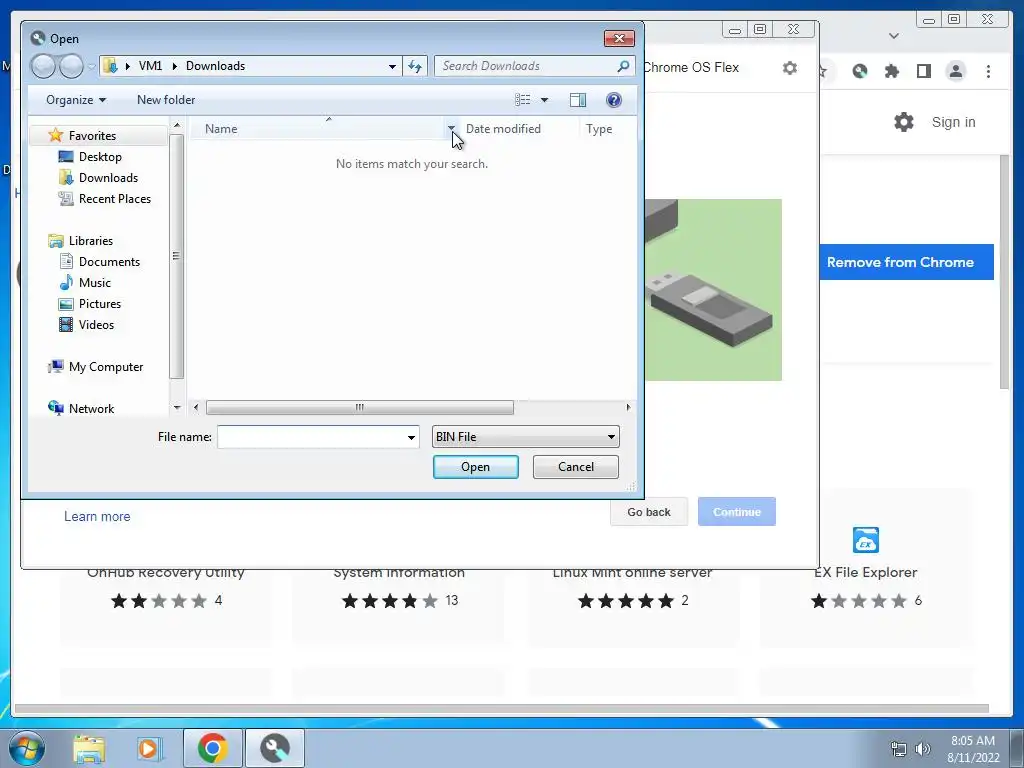
Task: Click the Open button
Action: 475,467
